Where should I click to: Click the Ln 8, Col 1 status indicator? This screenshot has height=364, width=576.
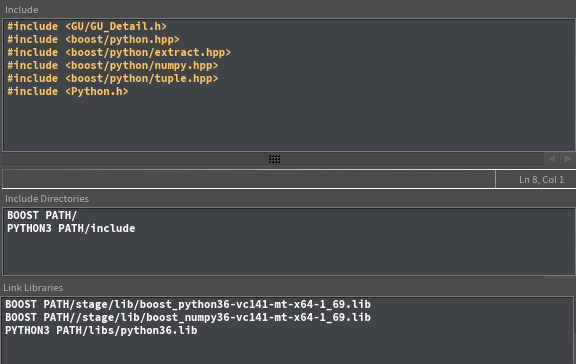541,180
